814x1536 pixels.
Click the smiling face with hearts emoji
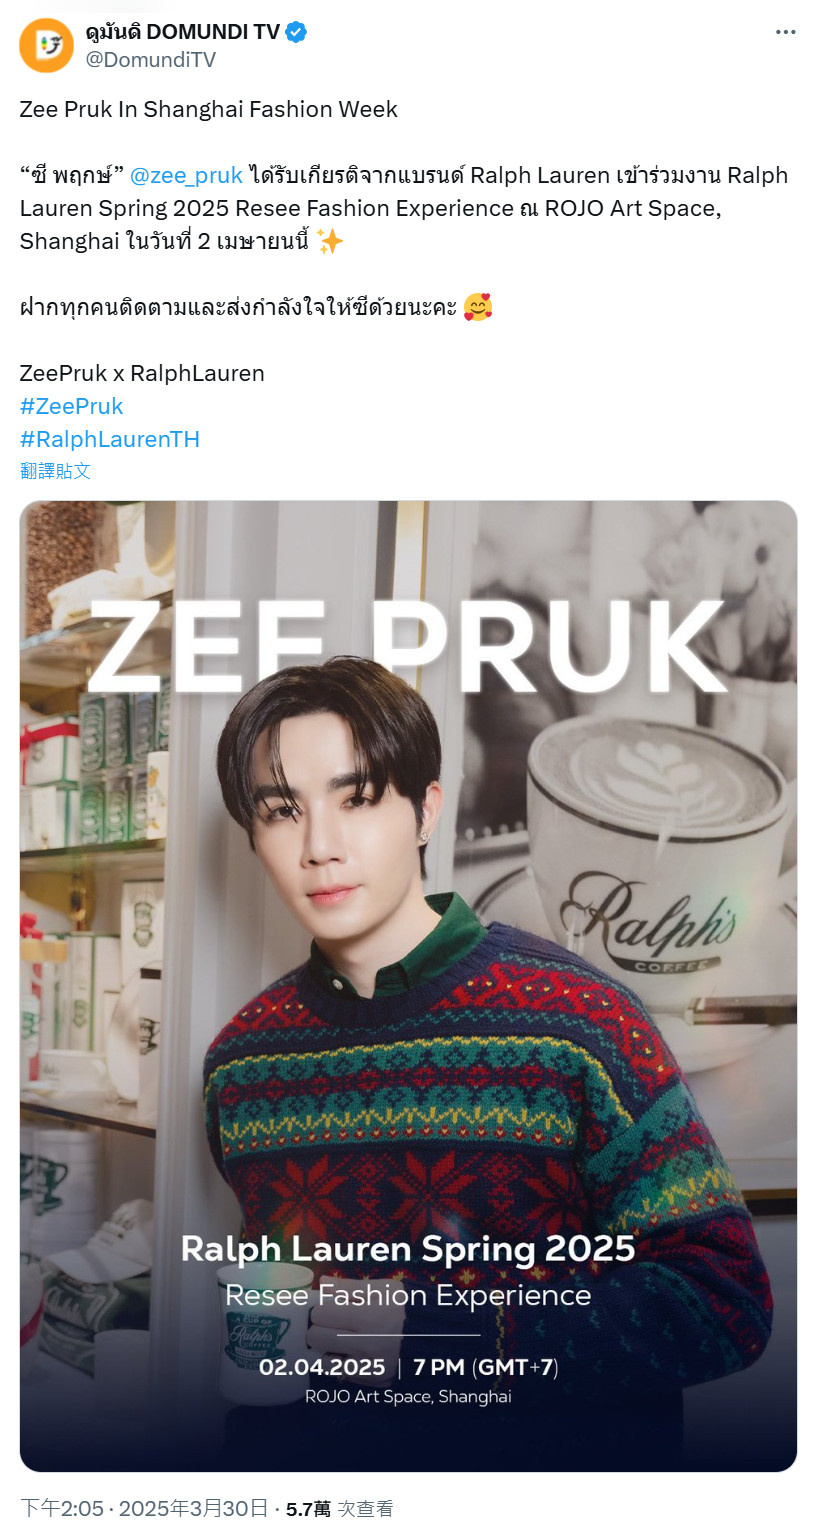pyautogui.click(x=479, y=307)
